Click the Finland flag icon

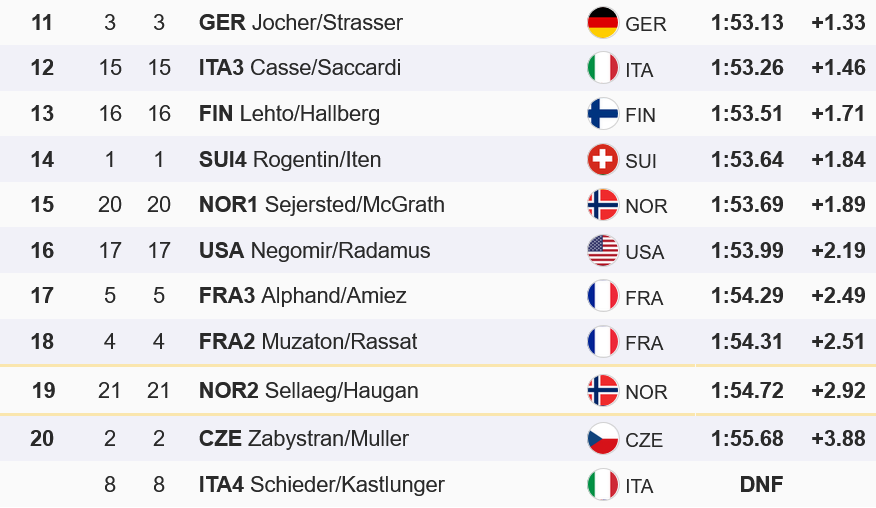(x=602, y=114)
